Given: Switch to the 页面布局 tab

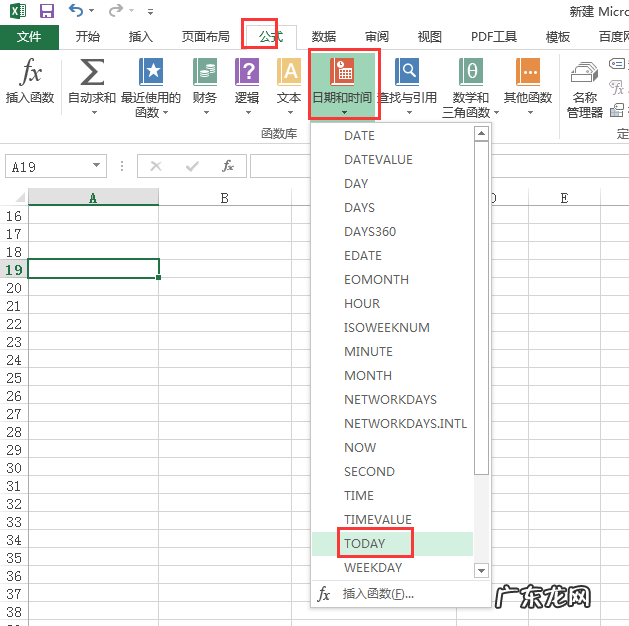Looking at the screenshot, I should click(206, 37).
